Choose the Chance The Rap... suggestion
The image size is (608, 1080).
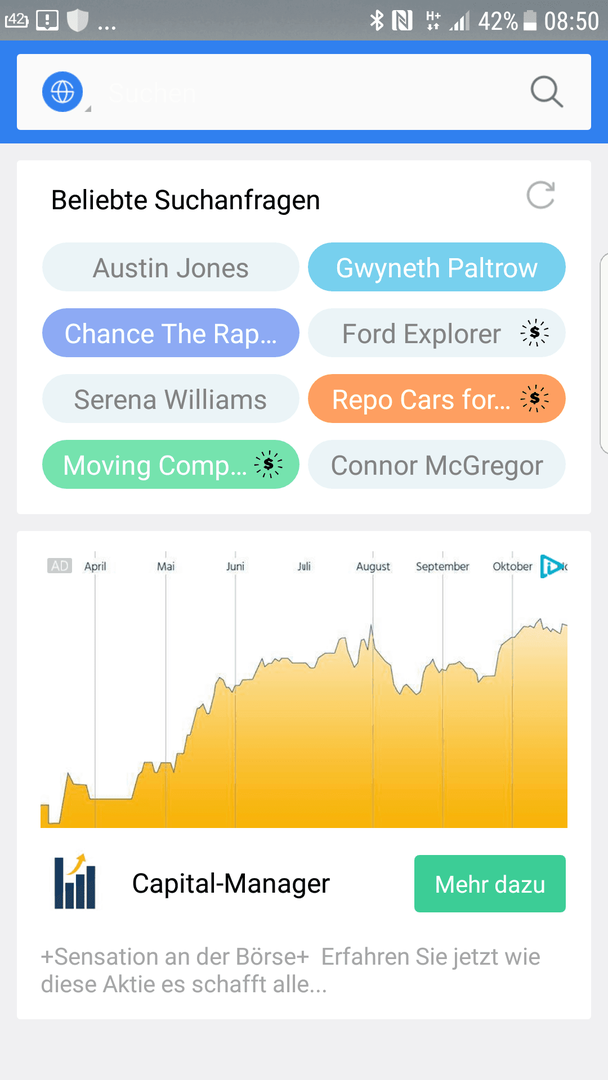tap(171, 333)
